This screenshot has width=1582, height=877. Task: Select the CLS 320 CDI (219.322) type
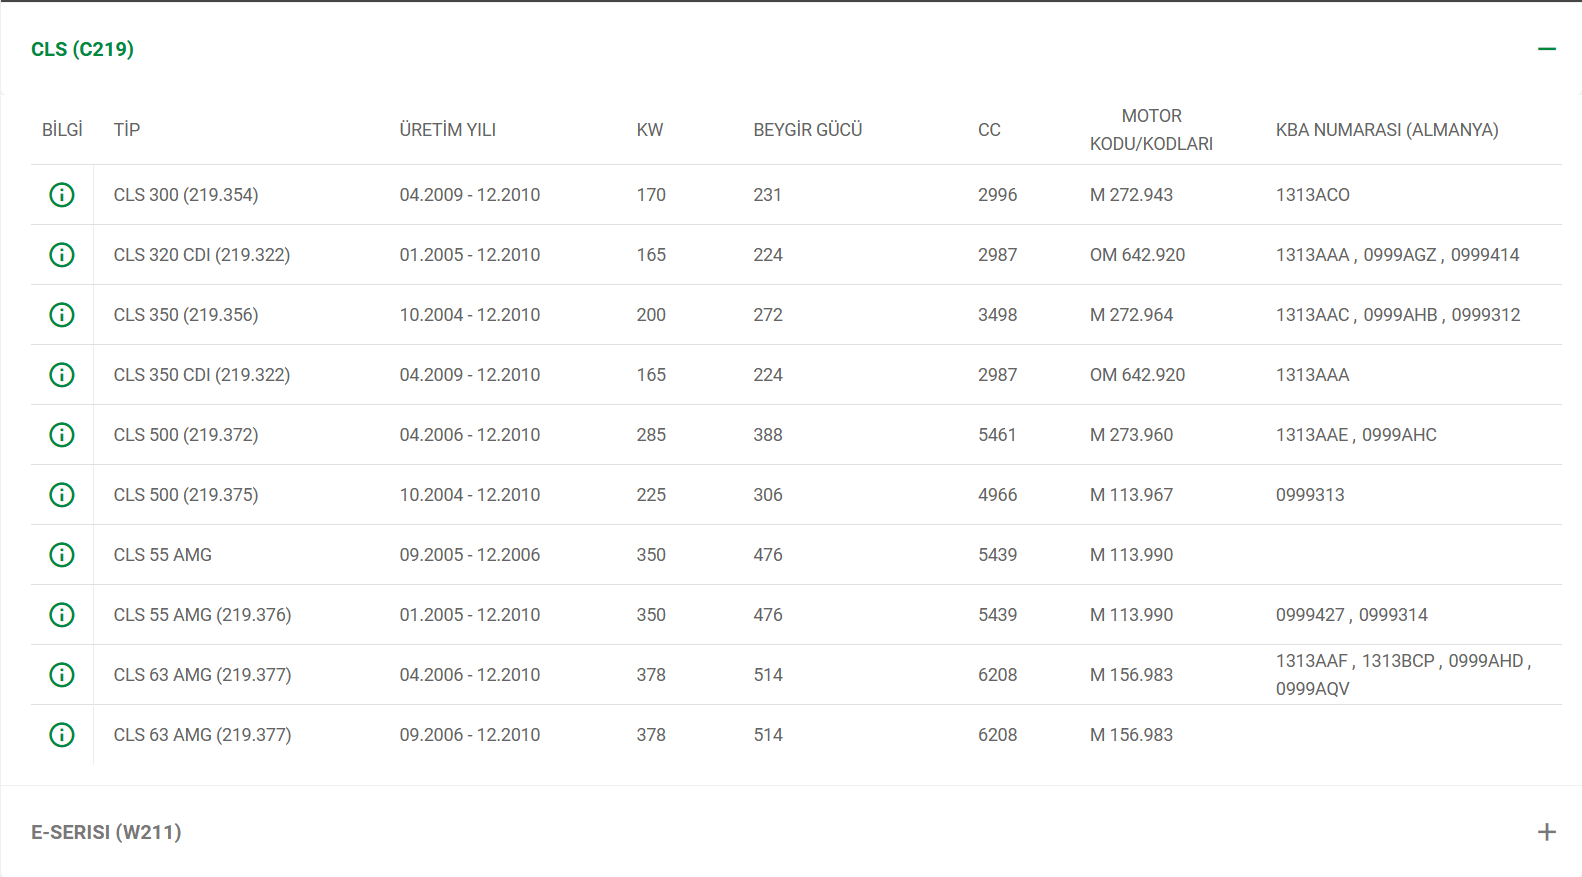pos(202,255)
